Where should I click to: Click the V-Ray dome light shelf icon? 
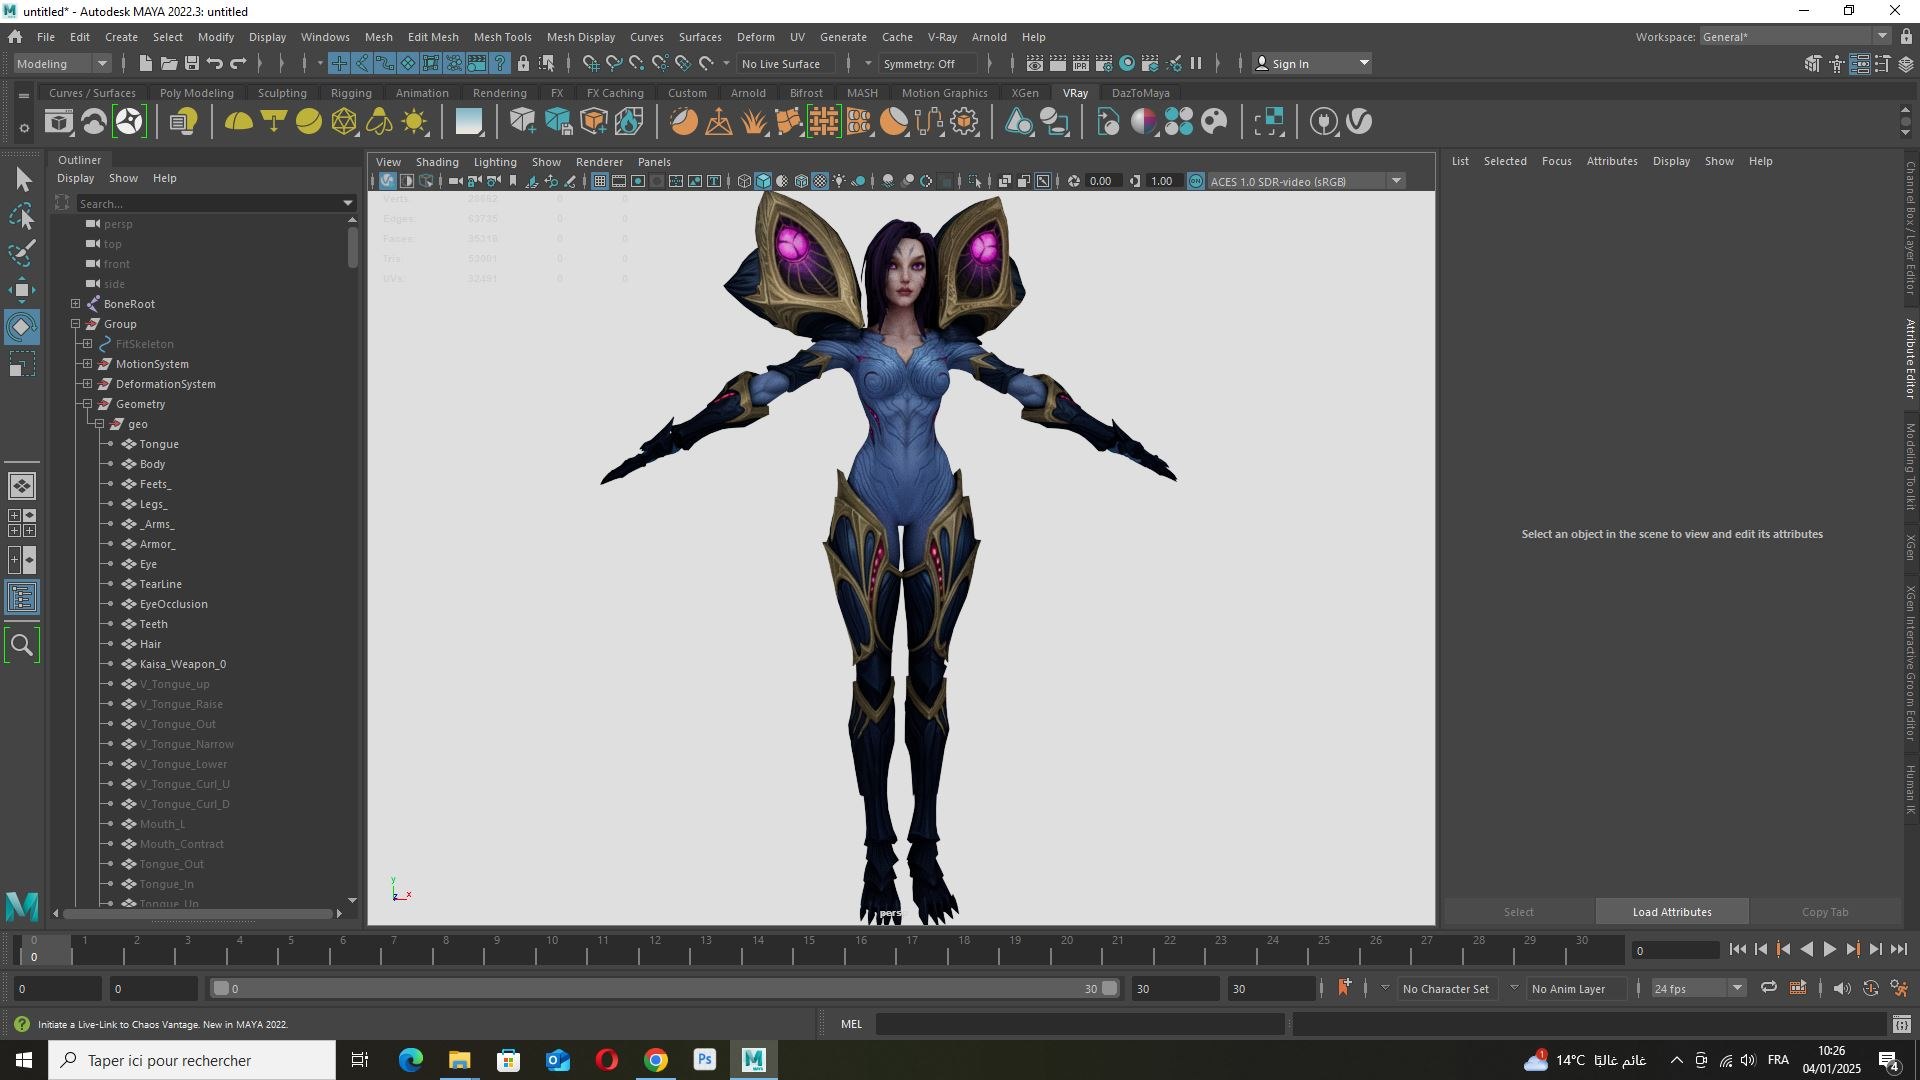pyautogui.click(x=238, y=122)
